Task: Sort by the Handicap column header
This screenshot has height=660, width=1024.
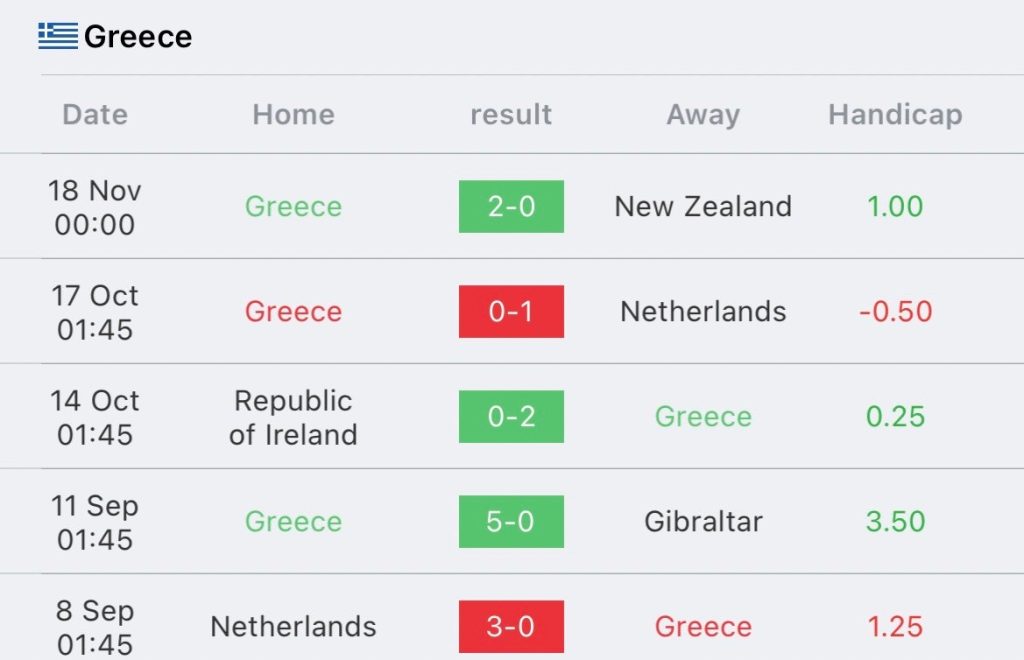Action: (895, 115)
